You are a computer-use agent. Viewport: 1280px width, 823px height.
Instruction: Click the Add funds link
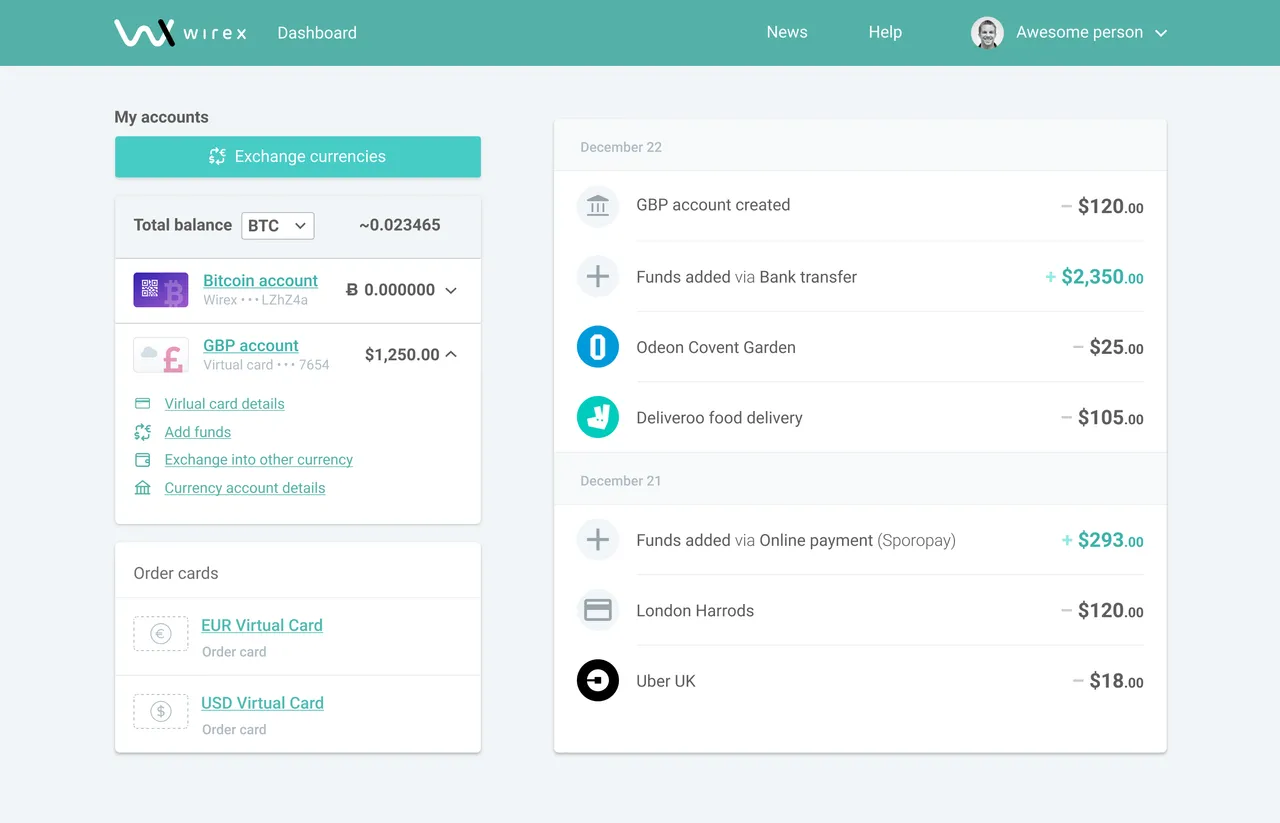(x=198, y=432)
